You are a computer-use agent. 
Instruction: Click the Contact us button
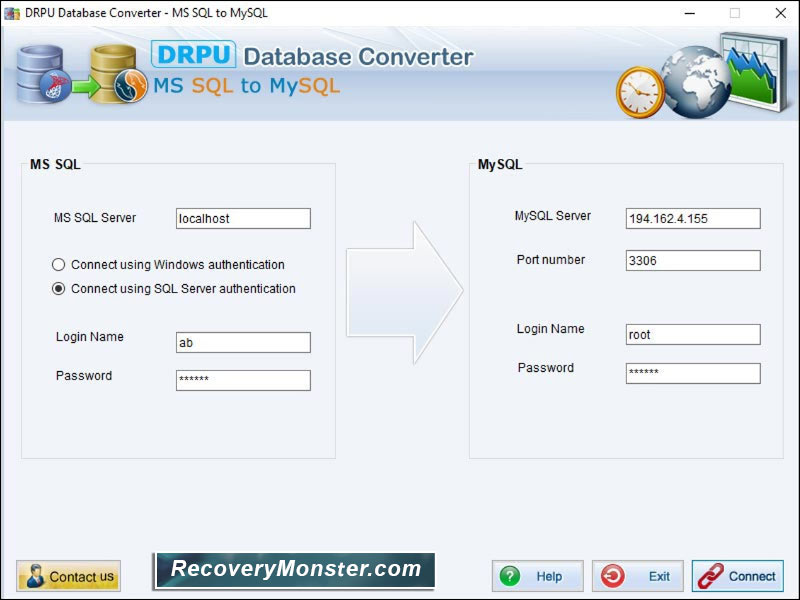pyautogui.click(x=66, y=575)
